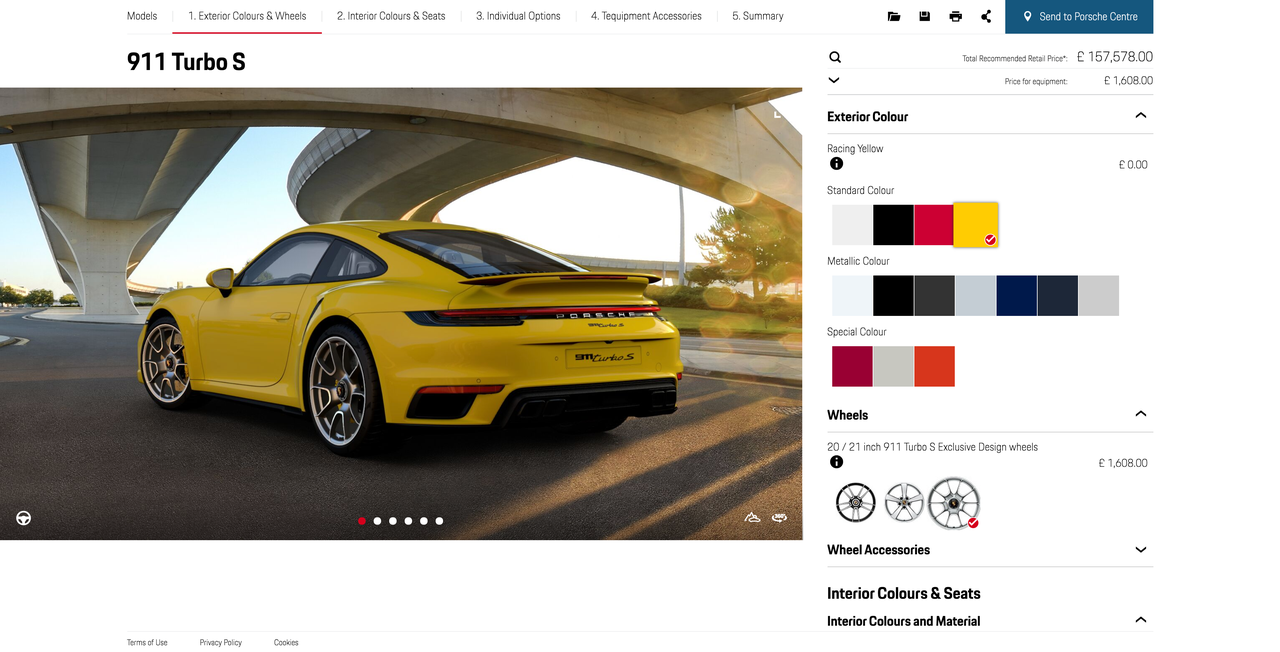This screenshot has height=652, width=1280.
Task: Share the configuration via share icon
Action: point(987,15)
